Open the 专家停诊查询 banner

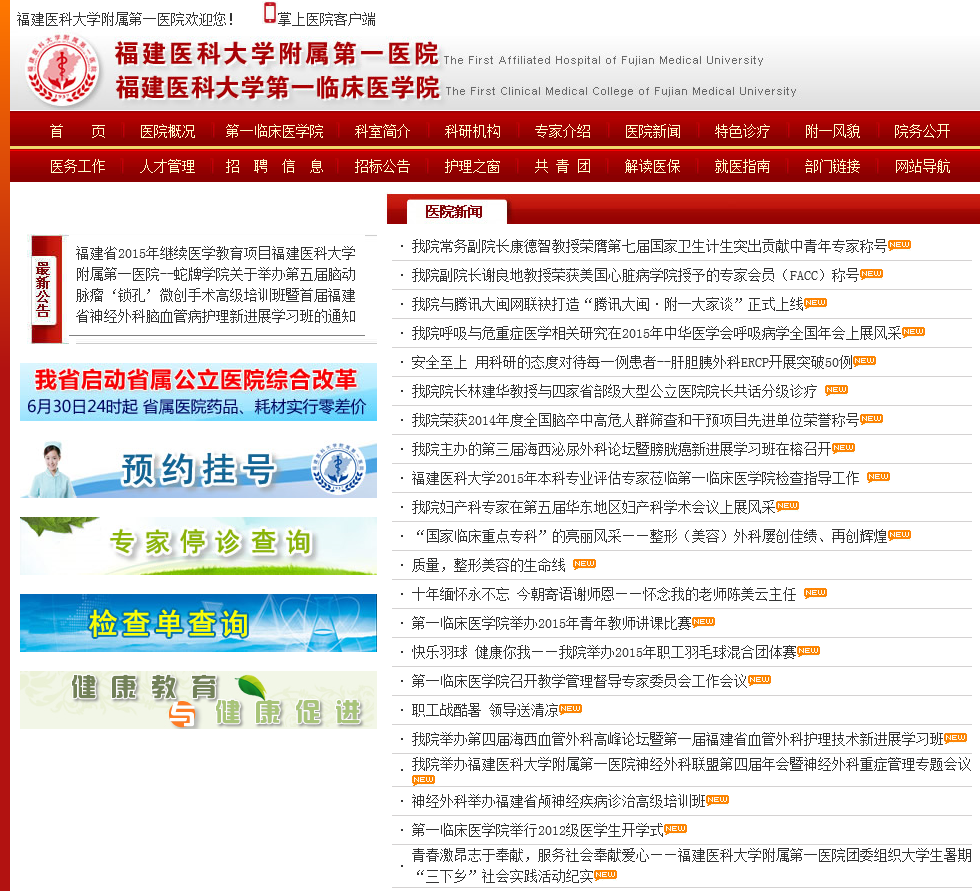click(x=198, y=545)
